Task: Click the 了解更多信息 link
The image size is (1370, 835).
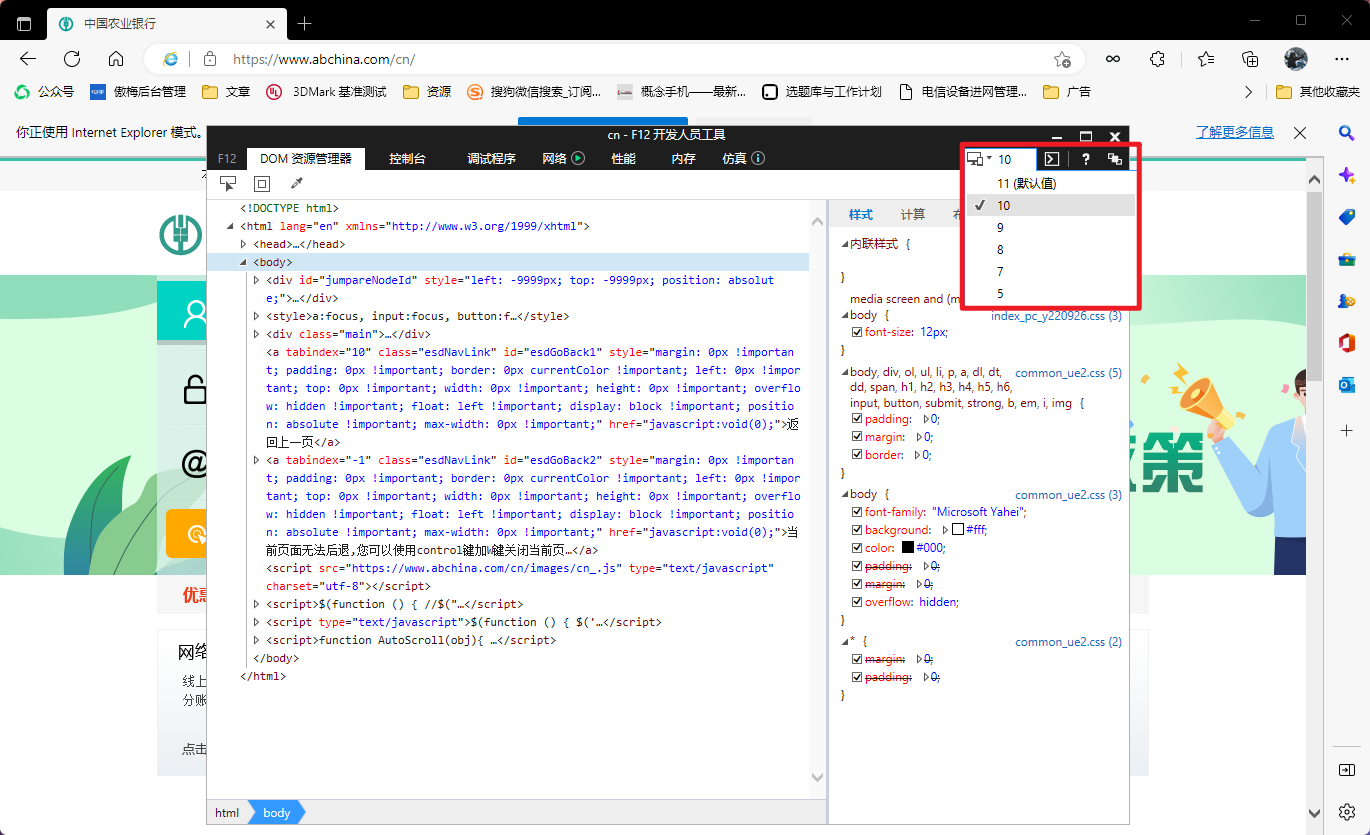Action: click(1234, 132)
